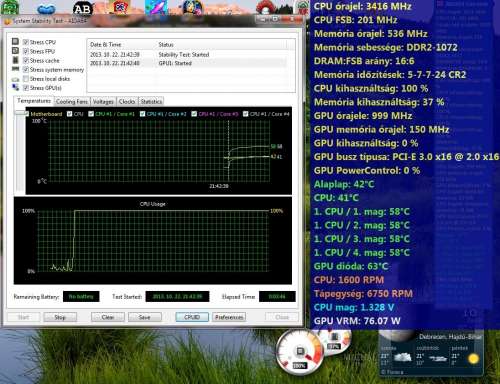Toggle the CPU graph legend checkbox
The image size is (500, 384).
click(x=69, y=114)
